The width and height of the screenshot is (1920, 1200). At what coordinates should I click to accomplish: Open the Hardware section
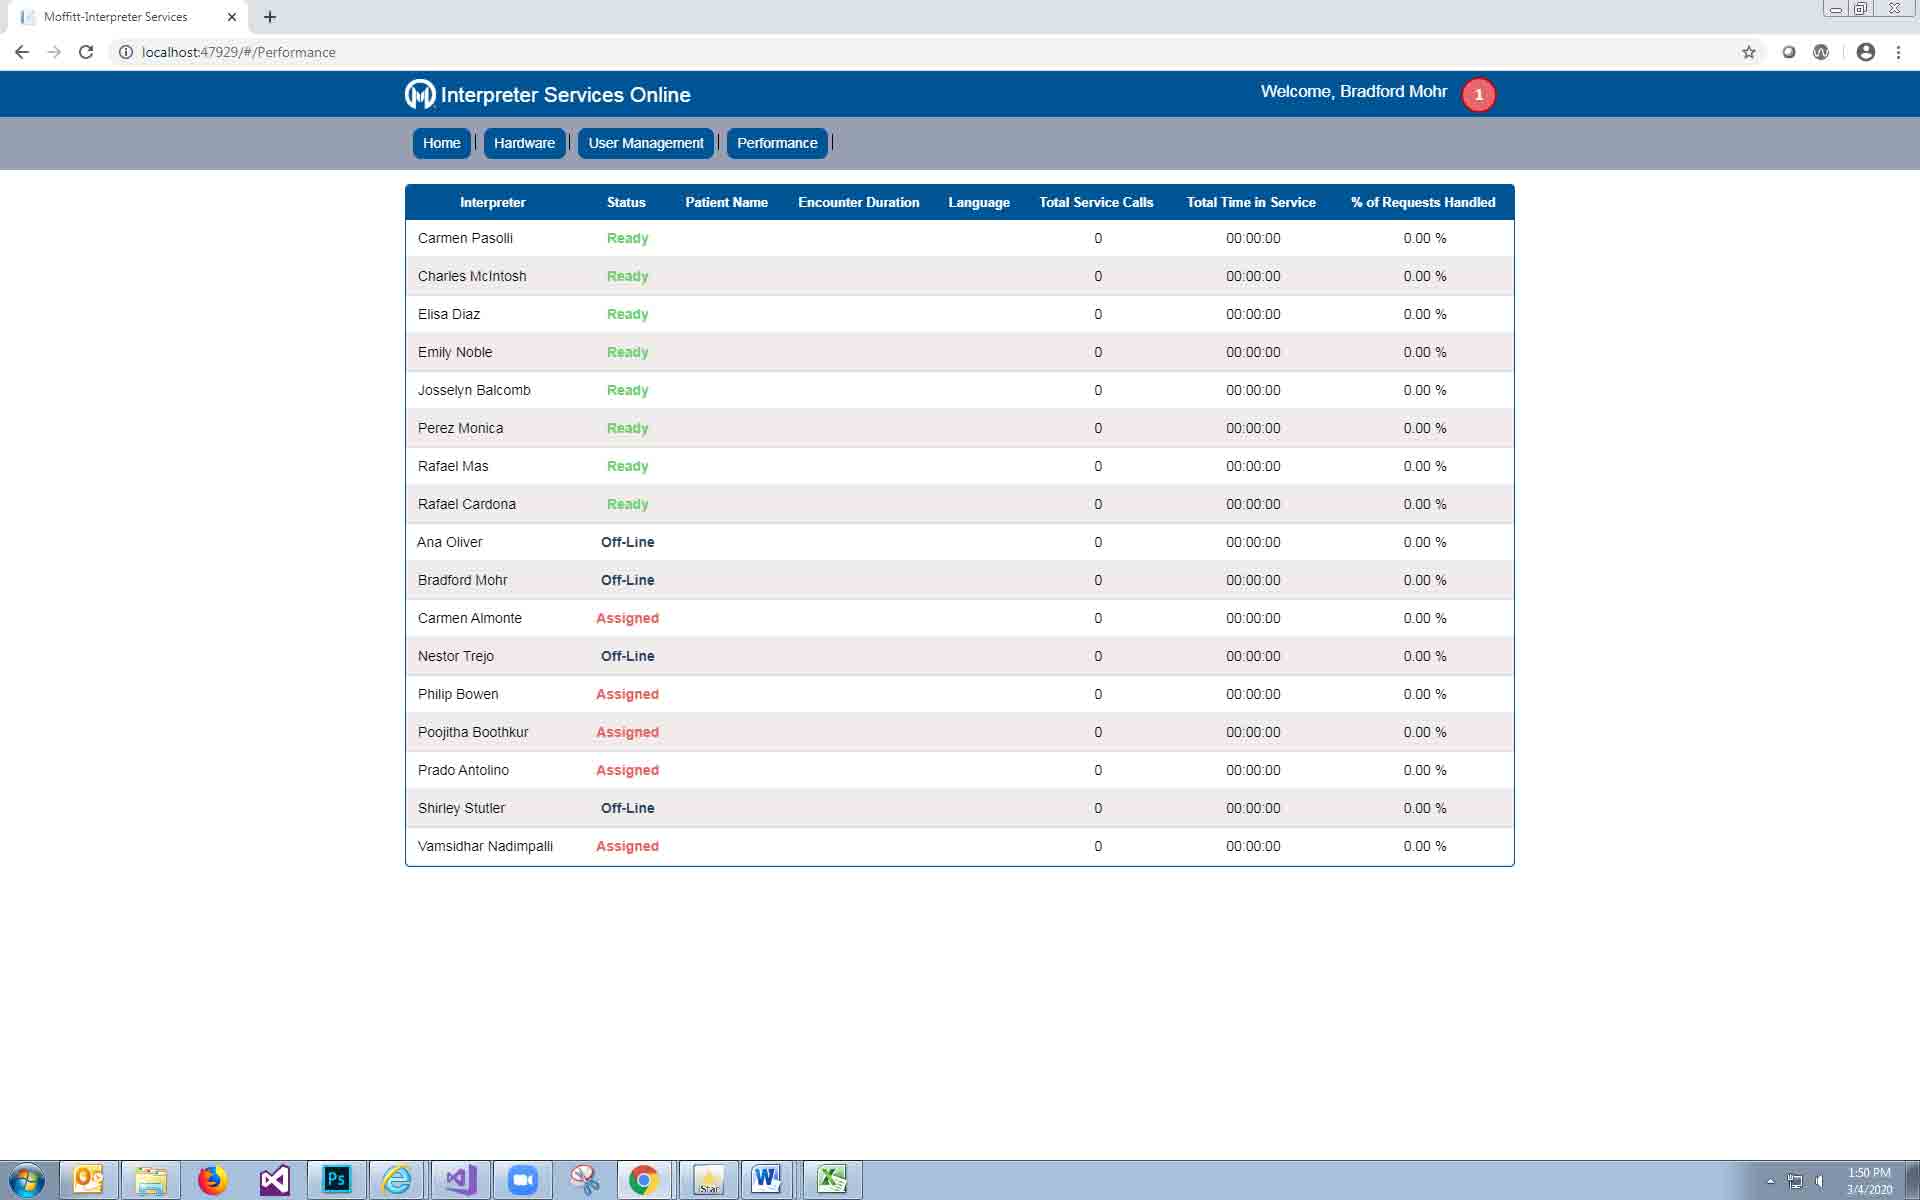coord(524,143)
